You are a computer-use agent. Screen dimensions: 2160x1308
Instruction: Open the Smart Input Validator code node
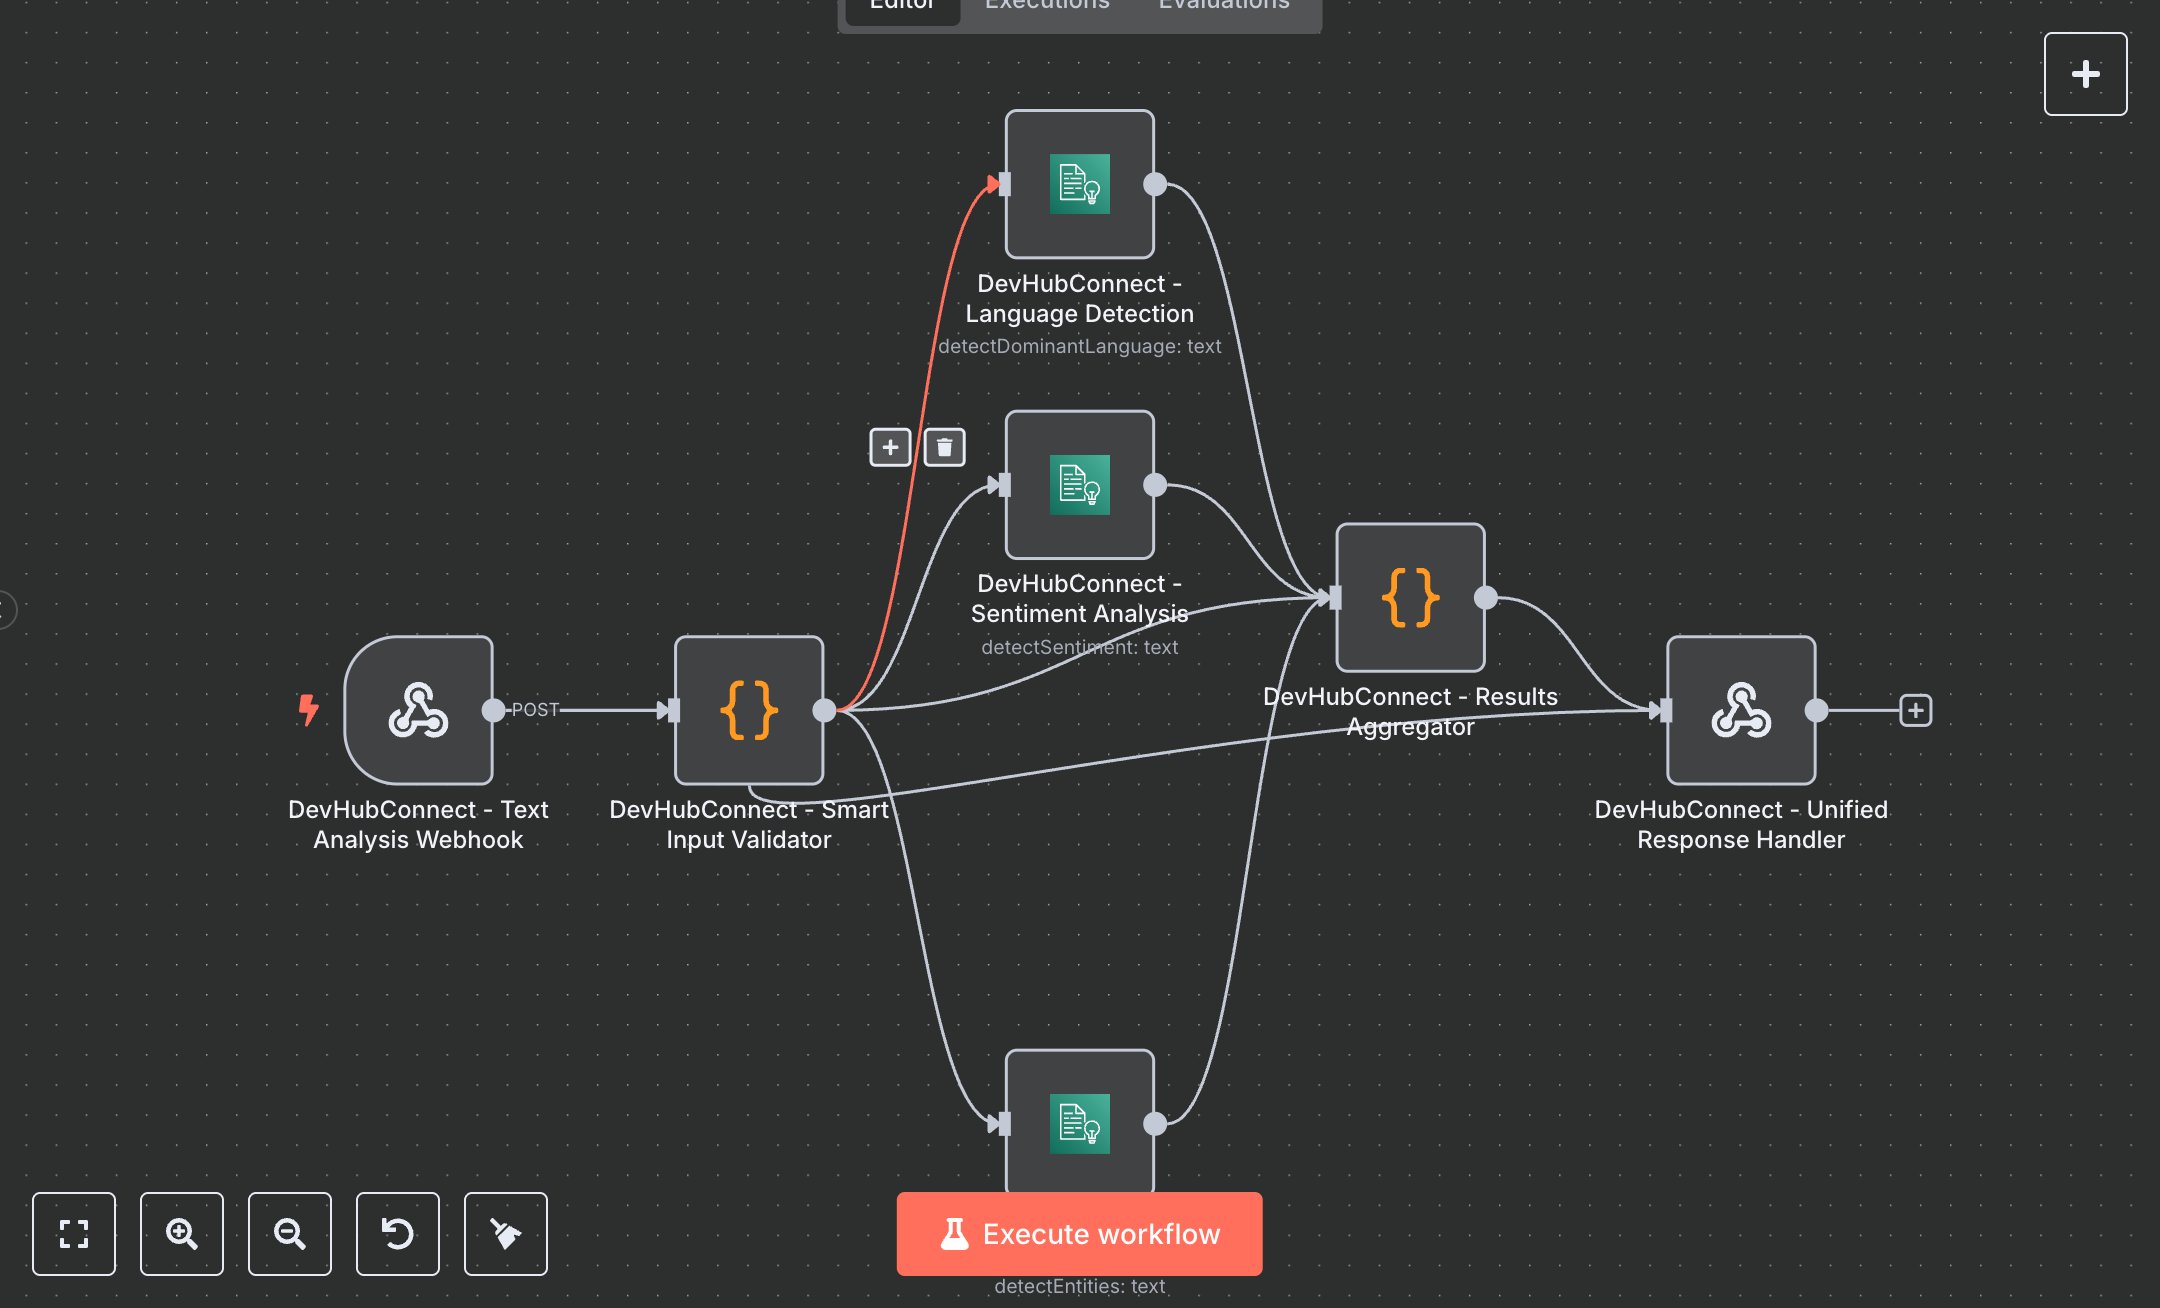(749, 711)
